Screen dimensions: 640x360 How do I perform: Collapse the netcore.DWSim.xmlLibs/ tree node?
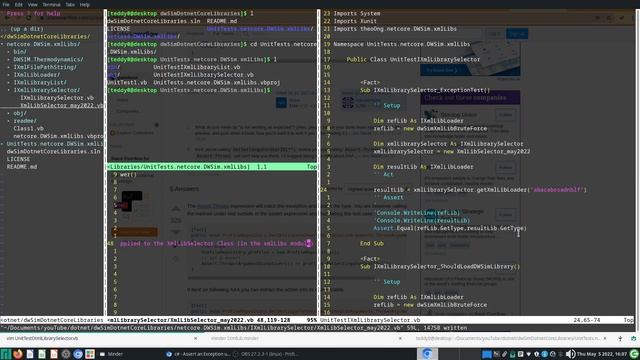(2, 44)
